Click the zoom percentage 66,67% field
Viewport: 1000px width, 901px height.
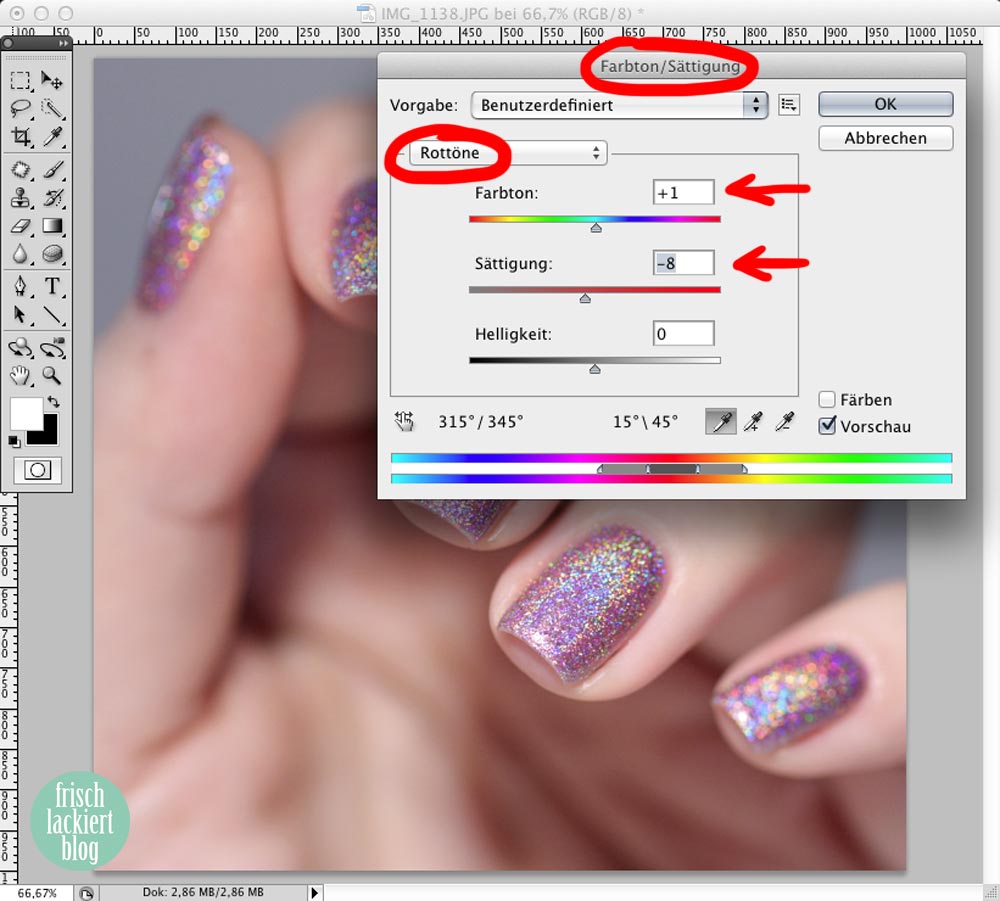coord(36,893)
